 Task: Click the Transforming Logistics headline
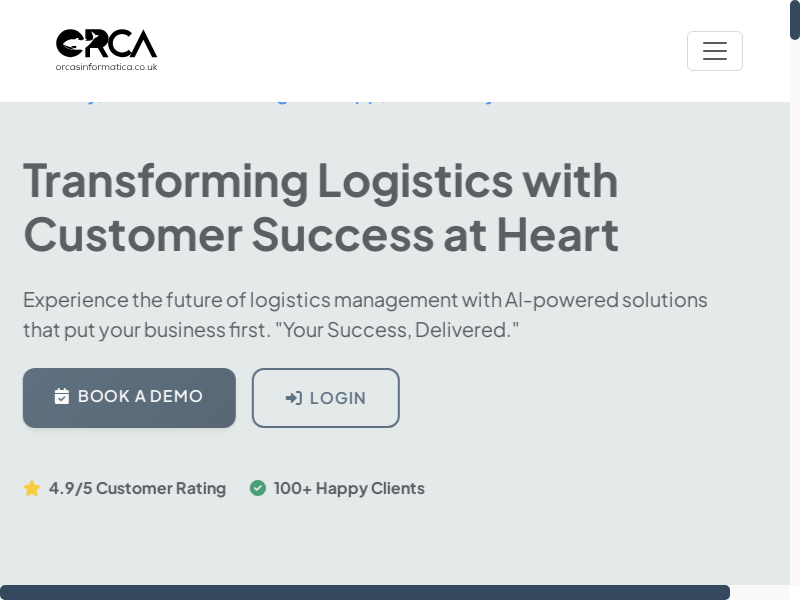coord(320,180)
